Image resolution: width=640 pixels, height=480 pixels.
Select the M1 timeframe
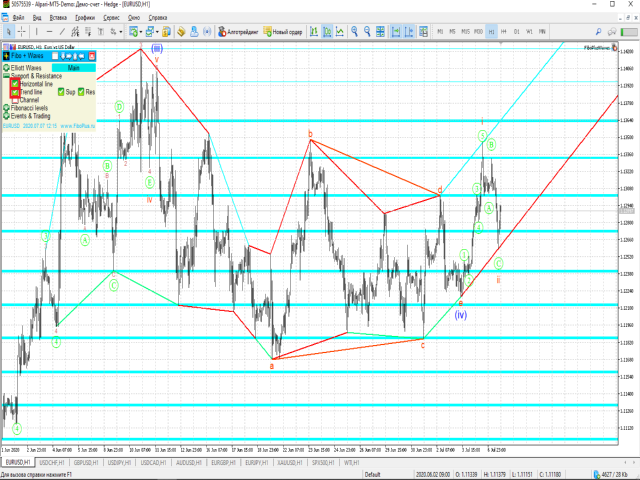(x=440, y=31)
